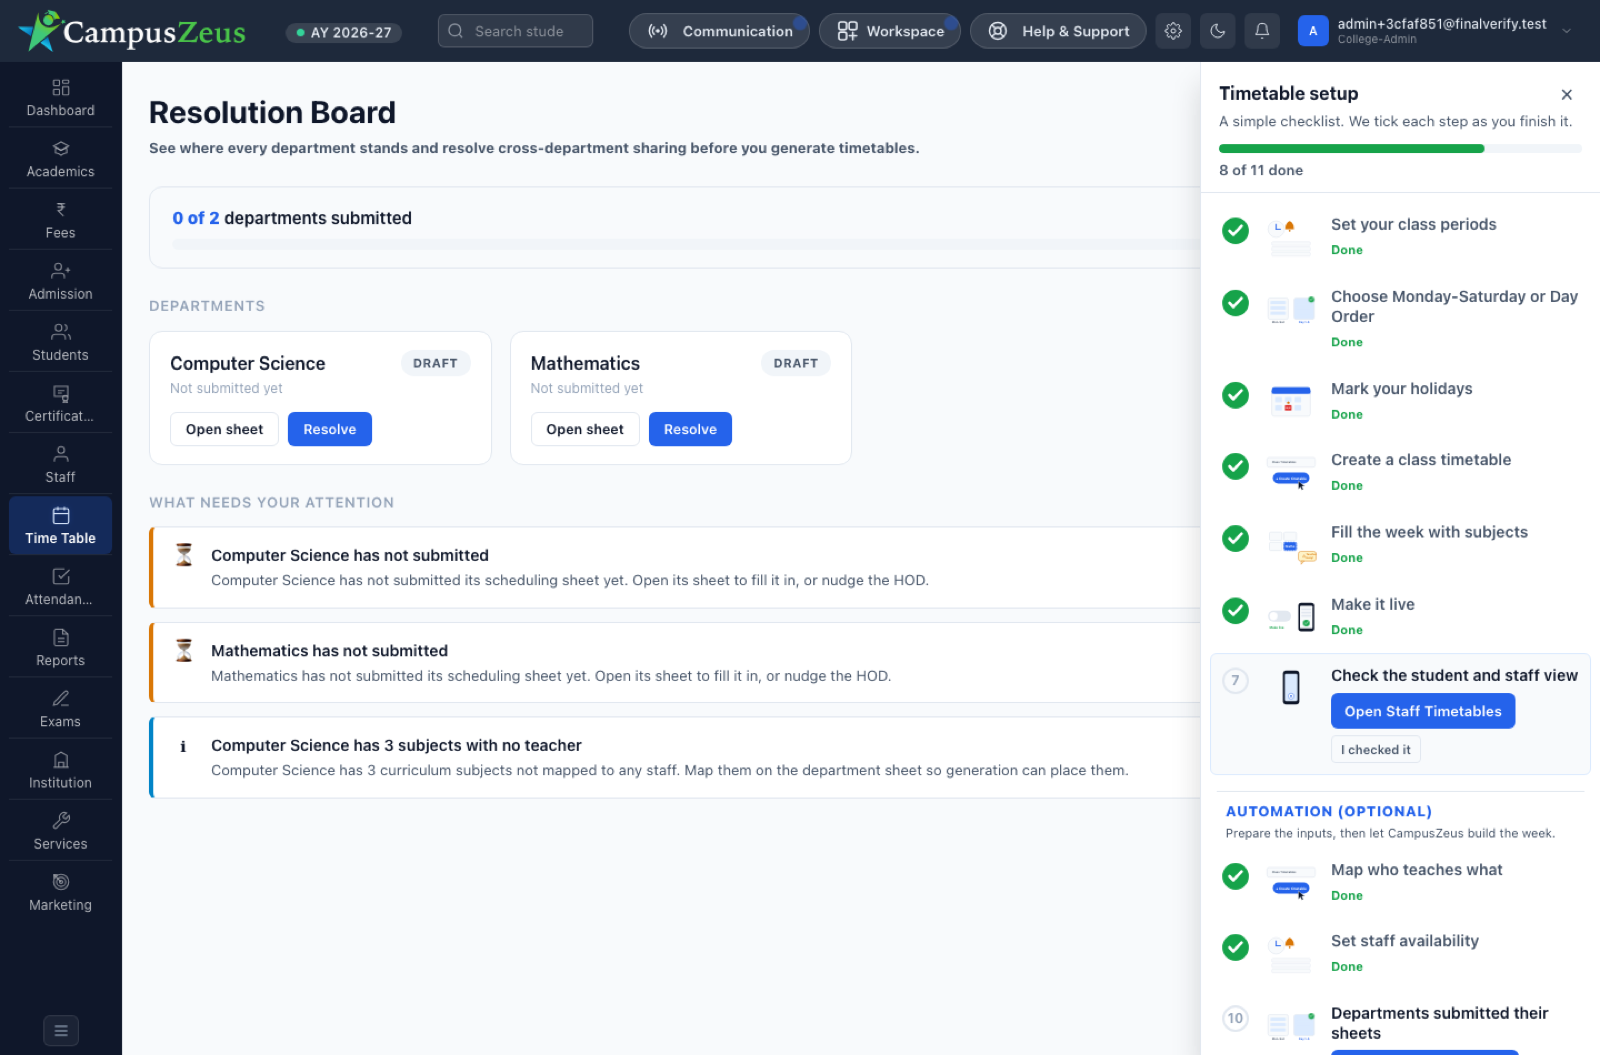Open sheet for Mathematics
The width and height of the screenshot is (1600, 1055).
coord(585,429)
